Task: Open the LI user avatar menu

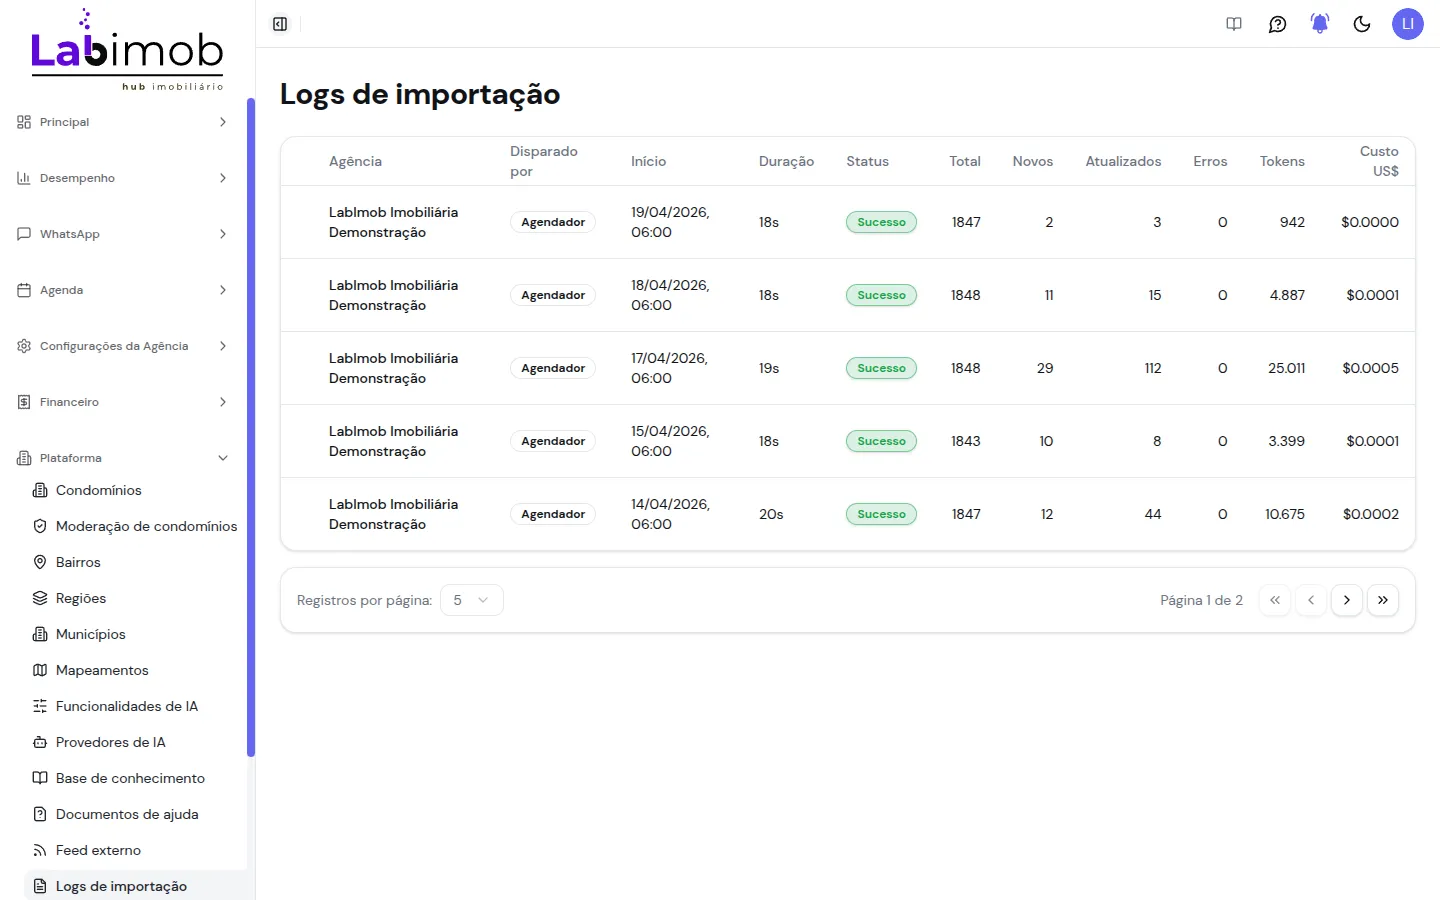Action: pos(1408,24)
